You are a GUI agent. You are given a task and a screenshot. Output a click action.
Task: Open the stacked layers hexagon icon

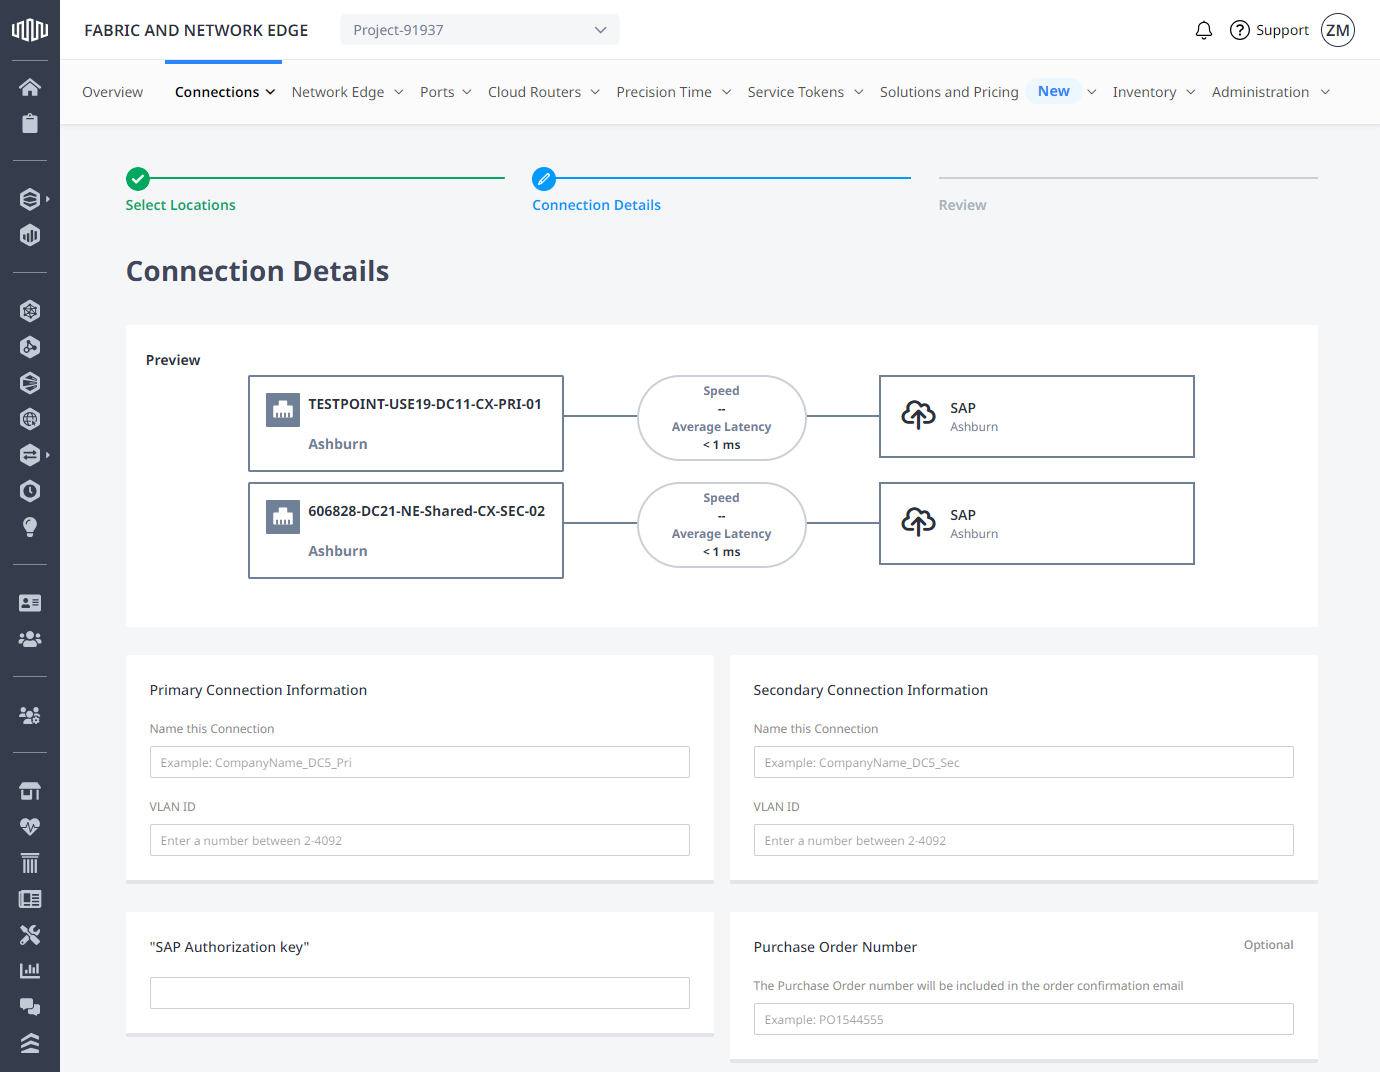pyautogui.click(x=30, y=199)
